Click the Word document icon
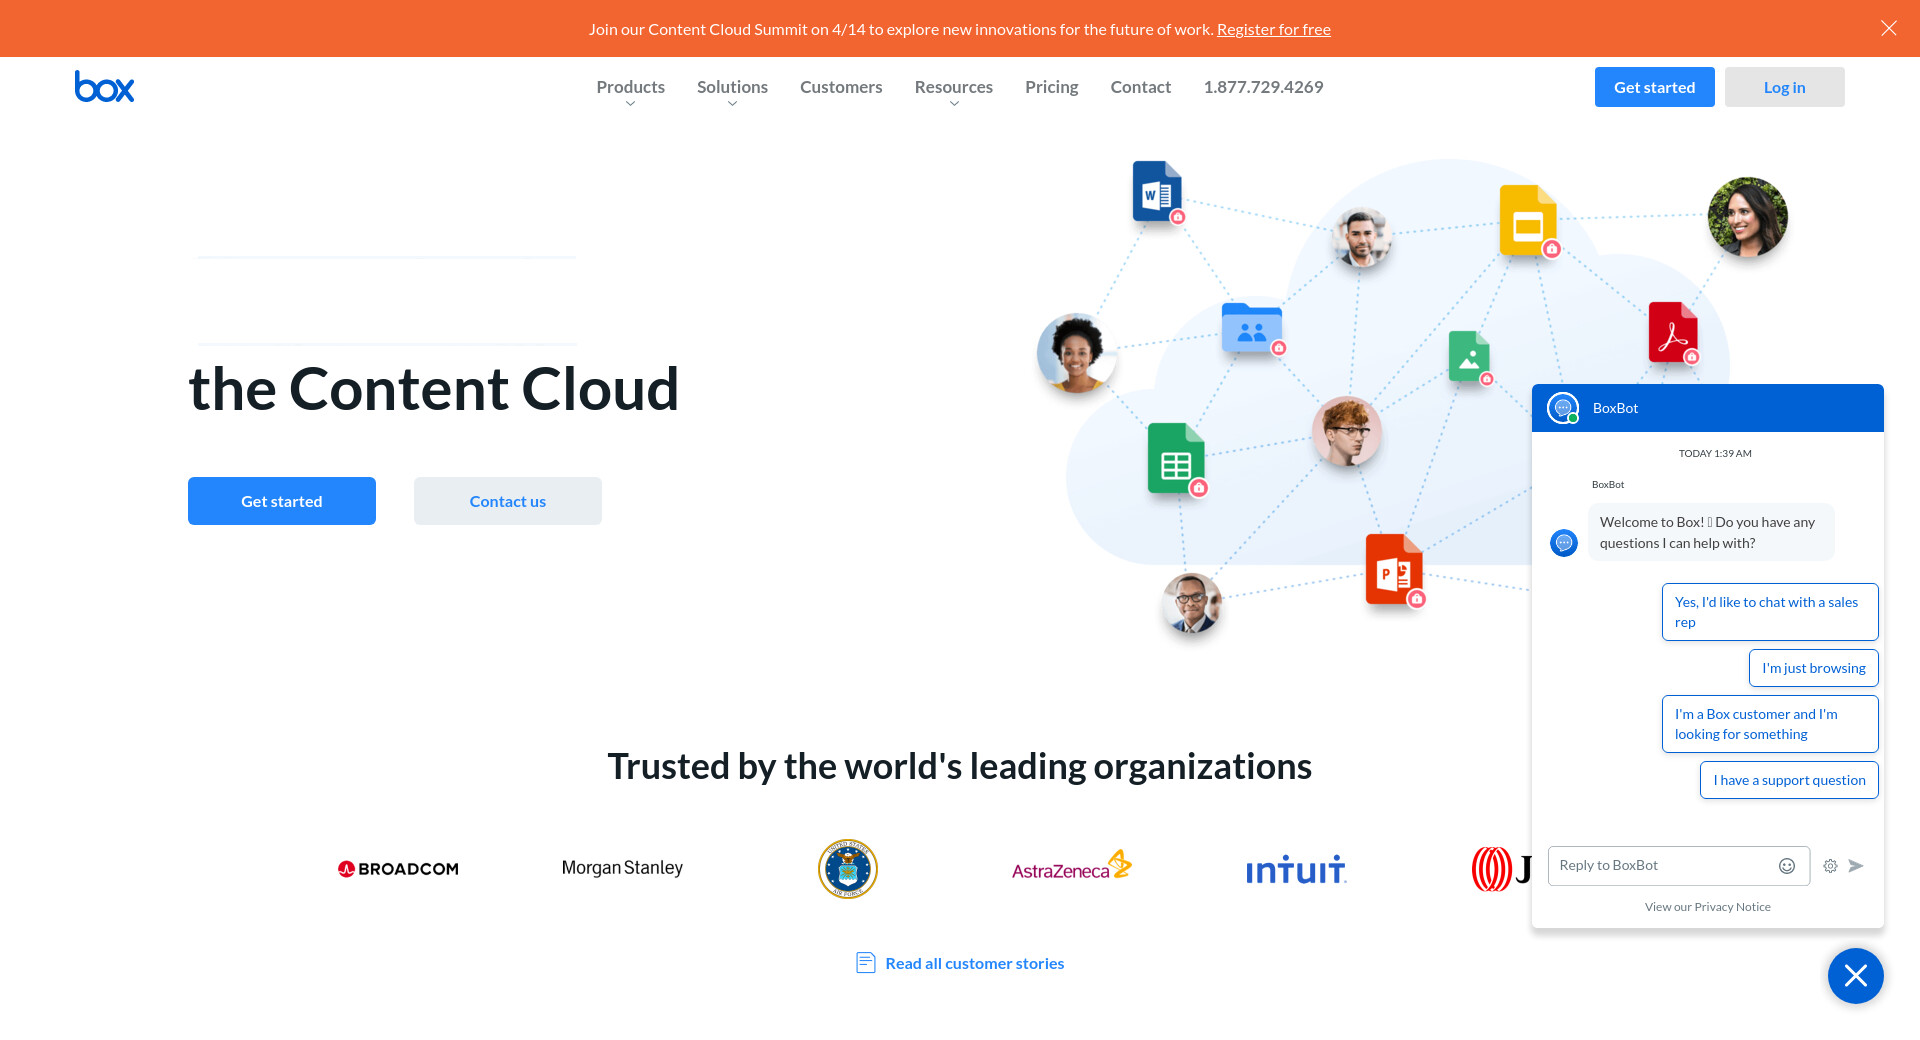The image size is (1920, 1040). (x=1157, y=191)
